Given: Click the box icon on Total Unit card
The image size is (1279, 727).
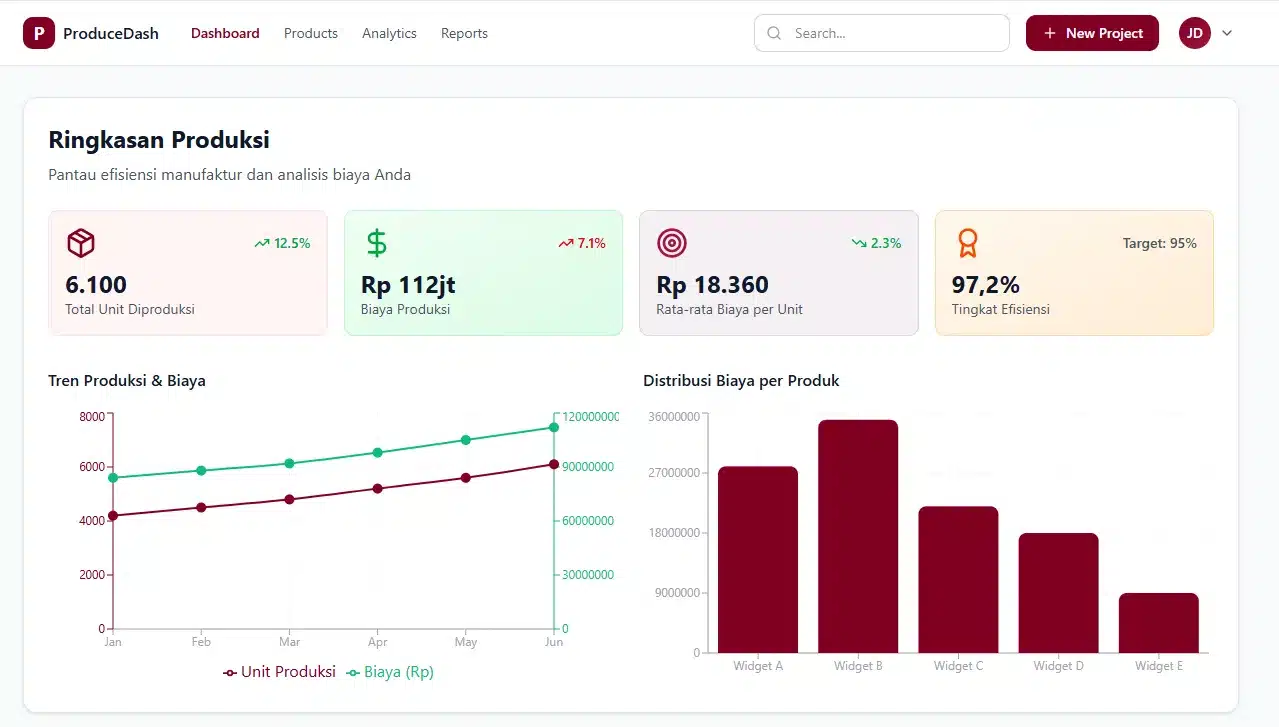Looking at the screenshot, I should click(81, 243).
